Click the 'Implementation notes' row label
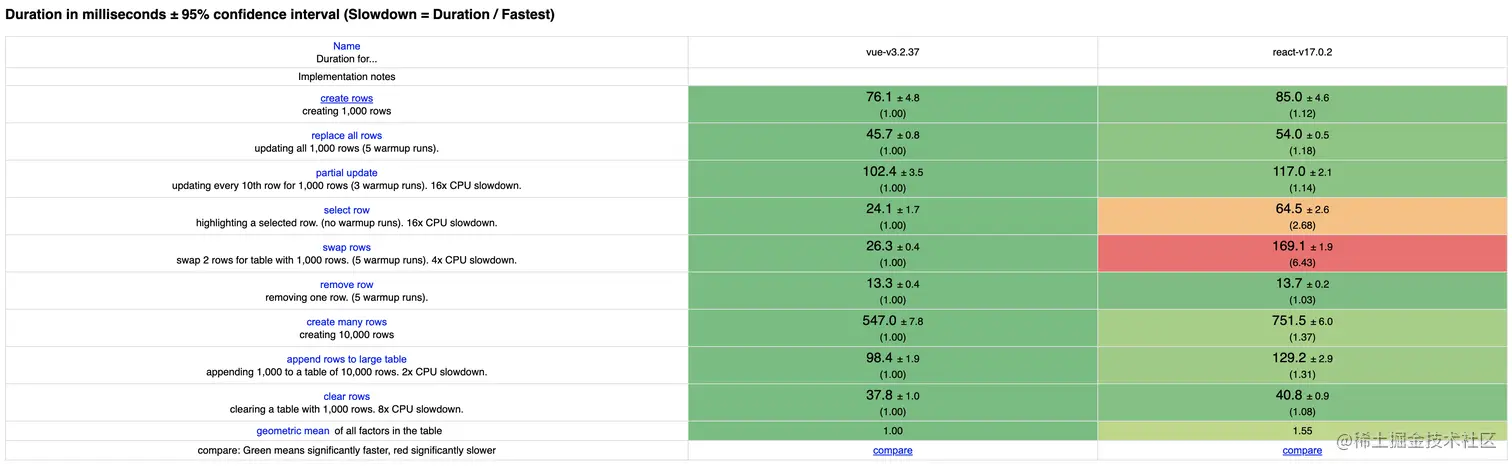The width and height of the screenshot is (1512, 466). point(347,77)
